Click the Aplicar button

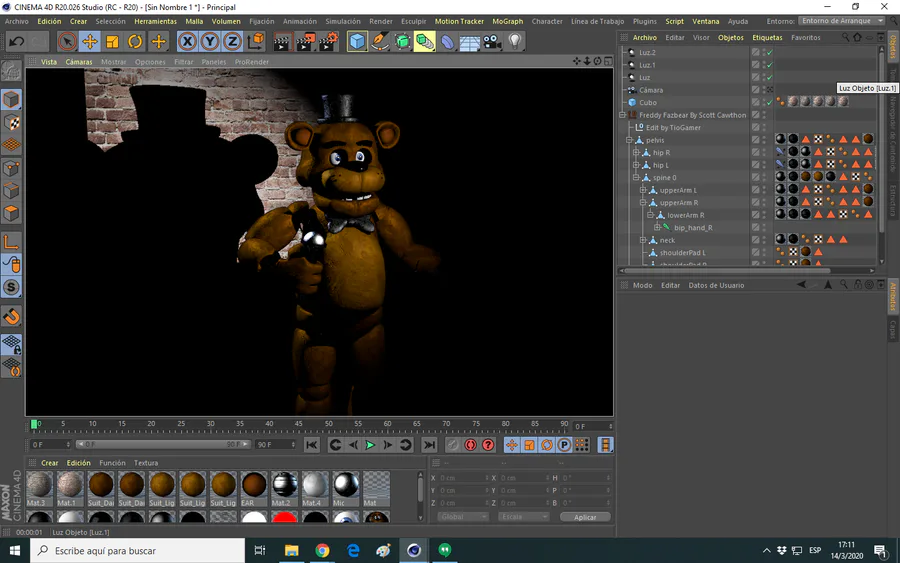(x=585, y=517)
